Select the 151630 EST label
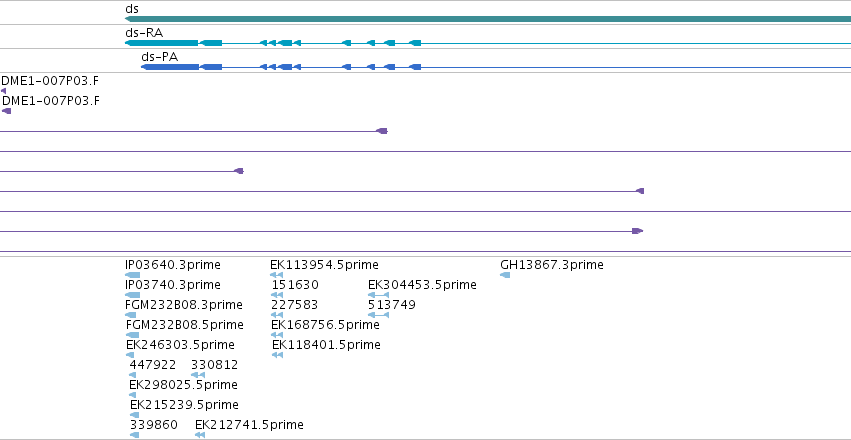Screen dimensions: 851x440 pyautogui.click(x=295, y=285)
